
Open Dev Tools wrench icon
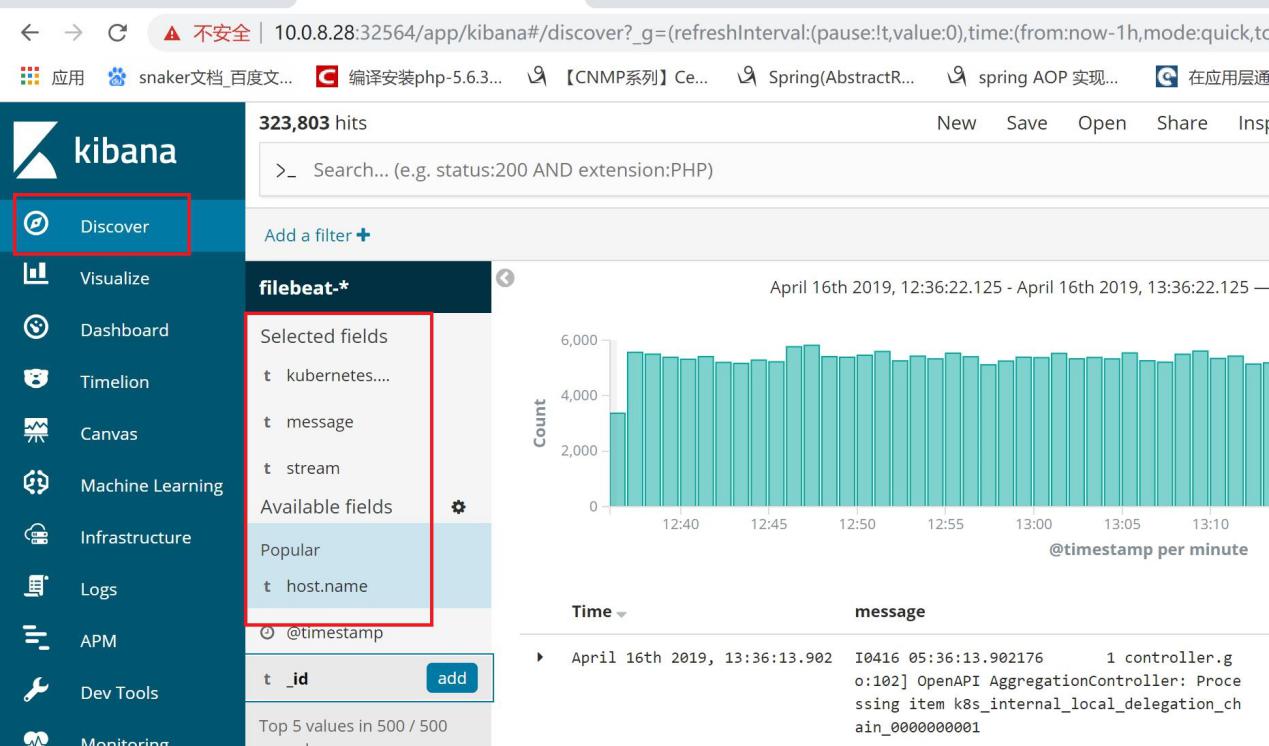pos(37,692)
